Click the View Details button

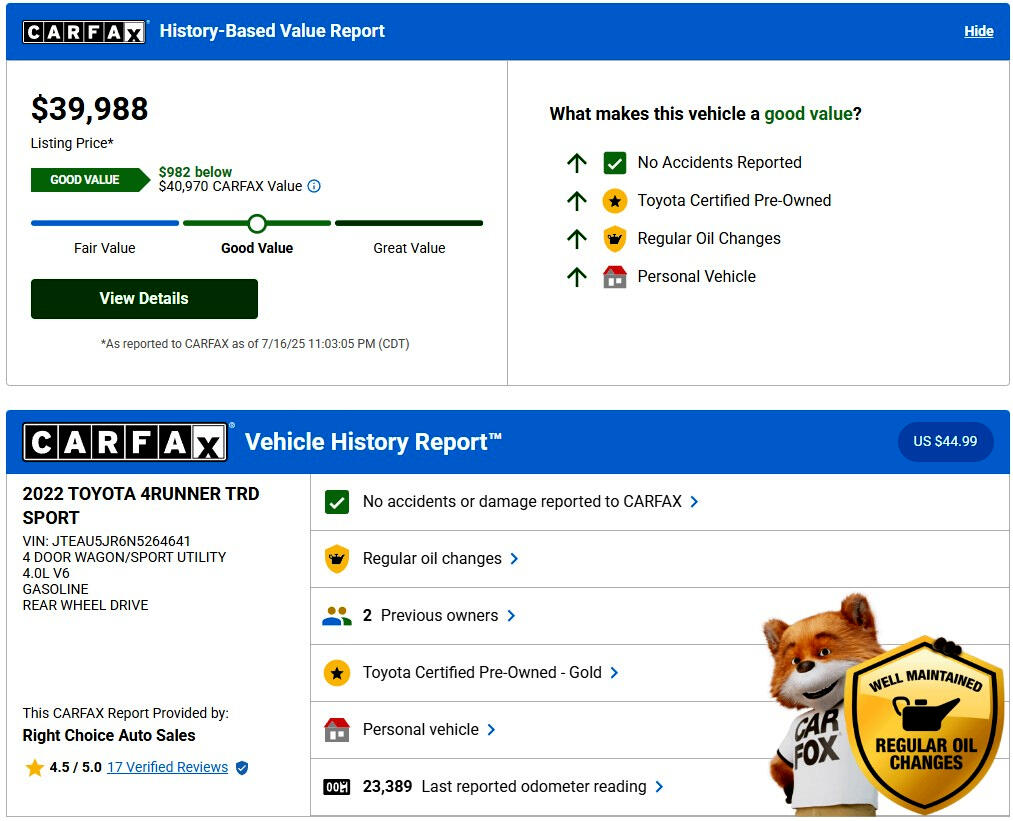click(144, 299)
